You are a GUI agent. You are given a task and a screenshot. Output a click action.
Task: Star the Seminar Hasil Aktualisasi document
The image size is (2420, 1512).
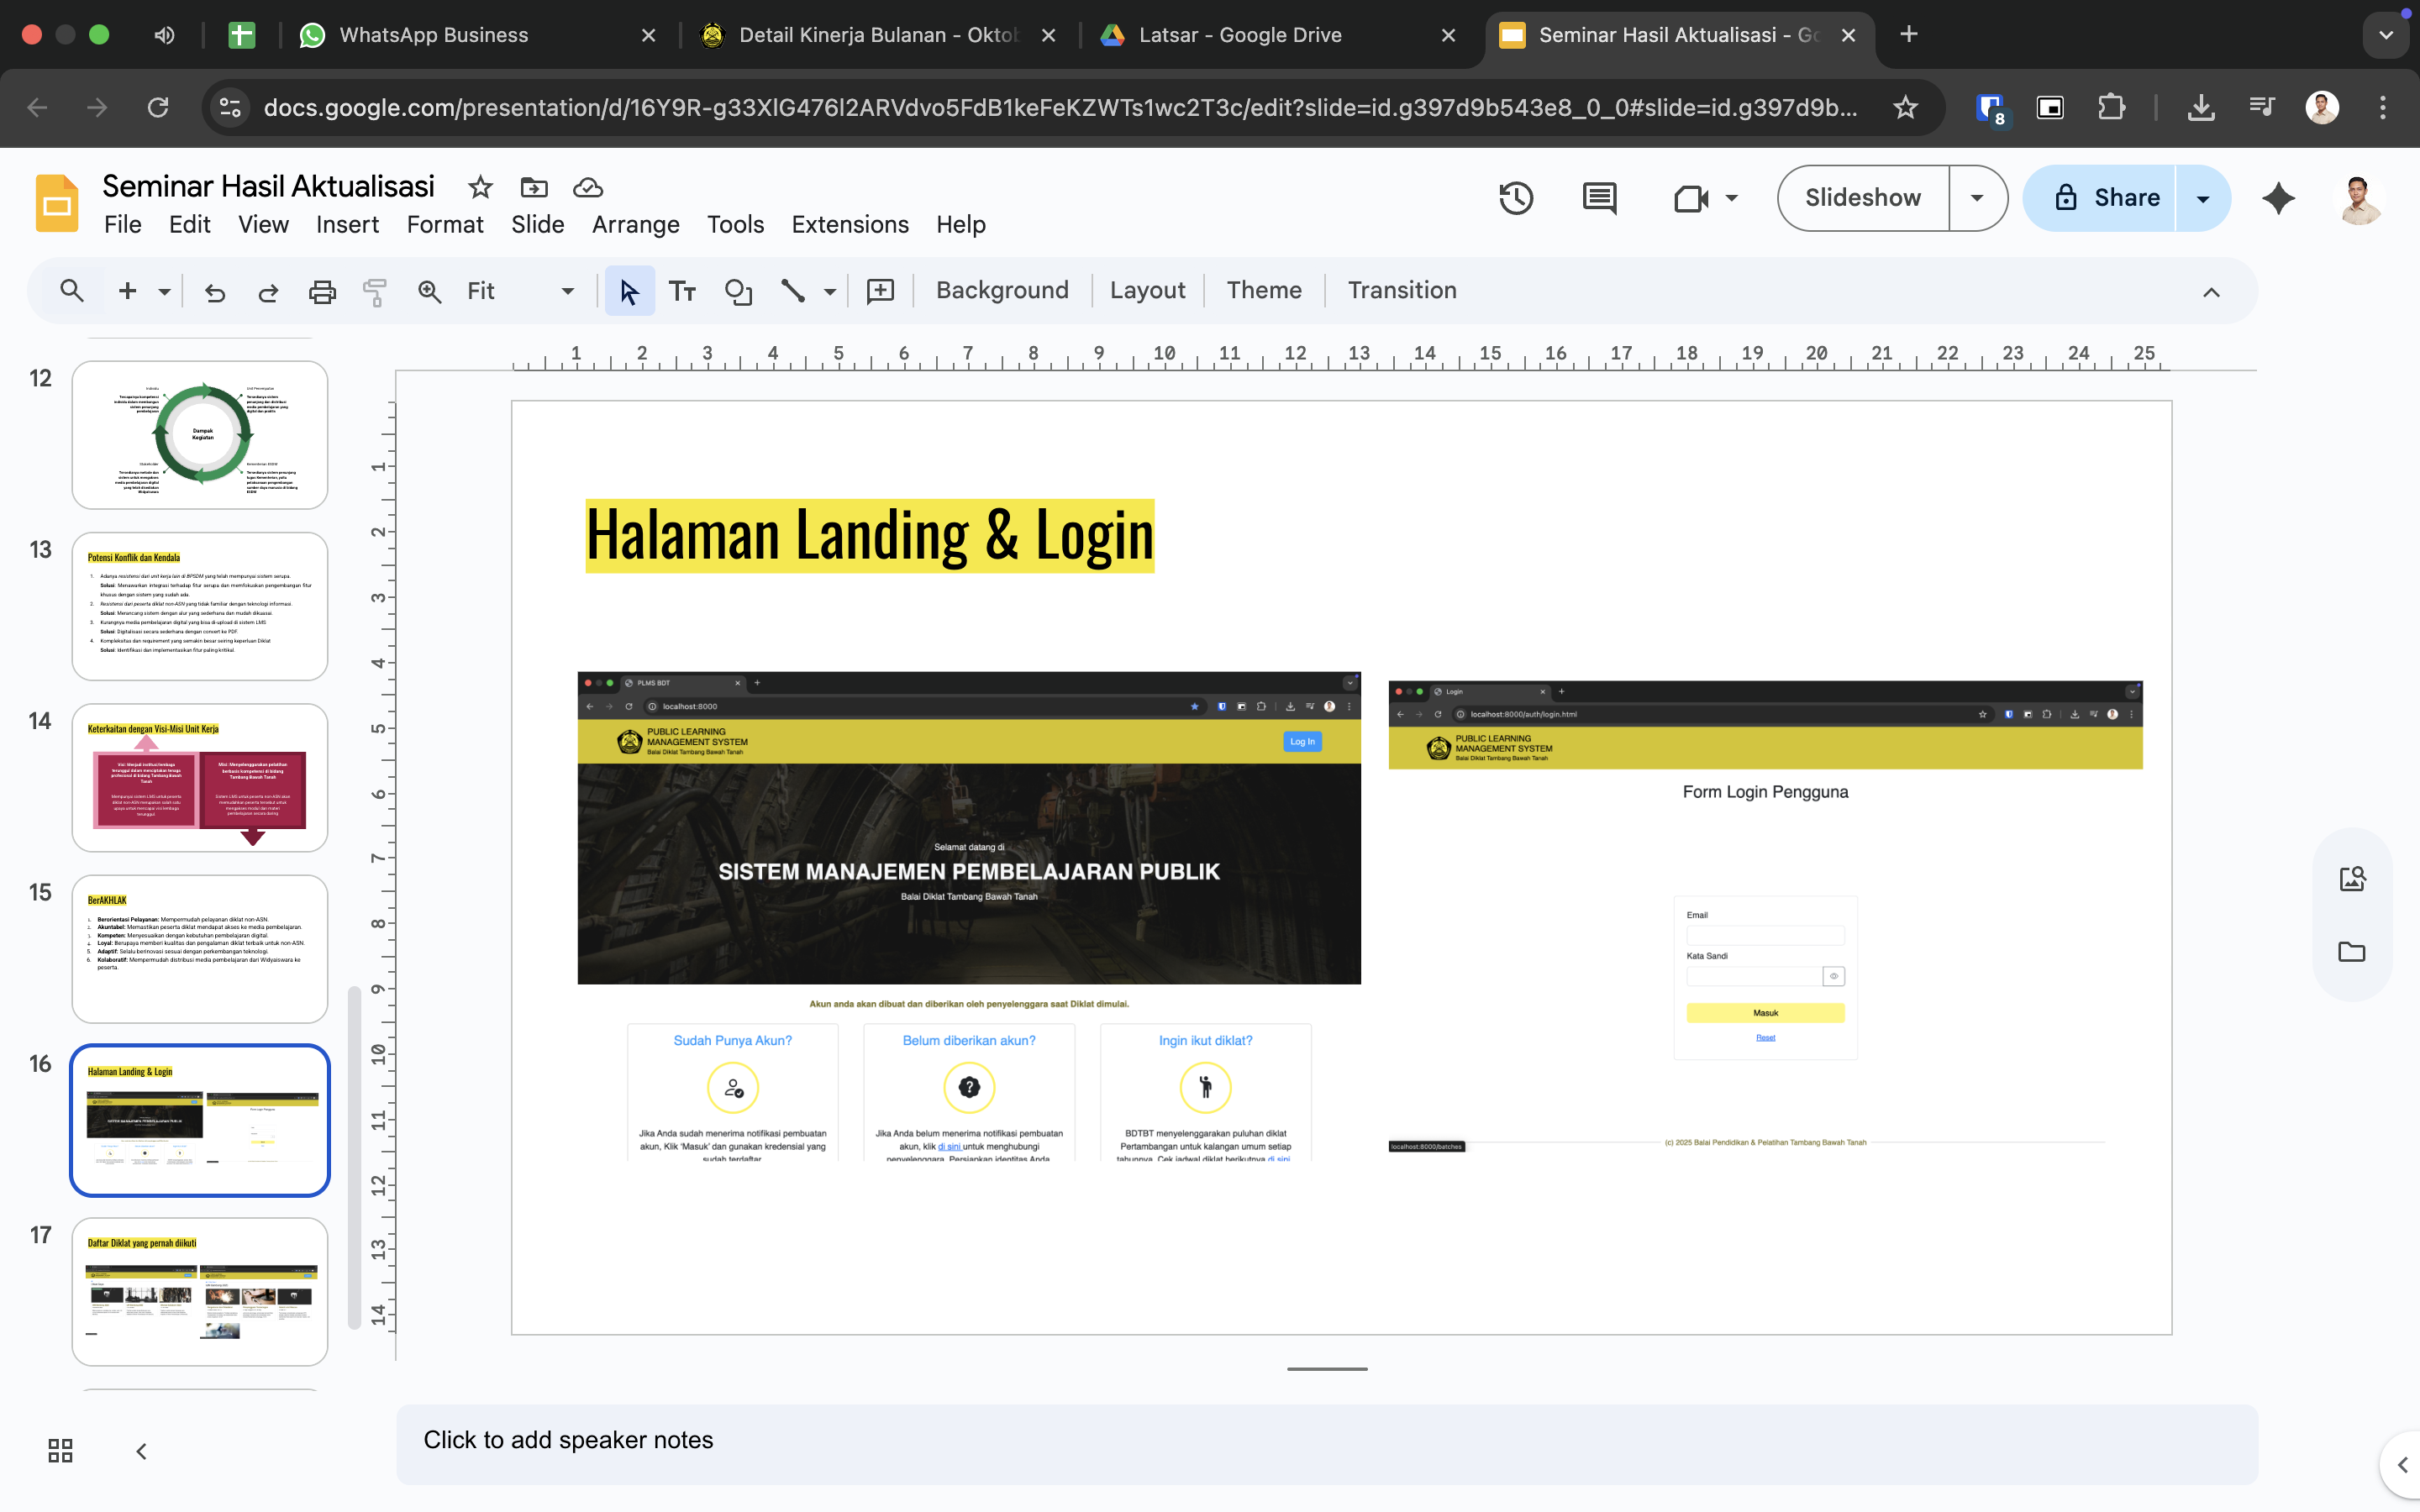point(480,187)
